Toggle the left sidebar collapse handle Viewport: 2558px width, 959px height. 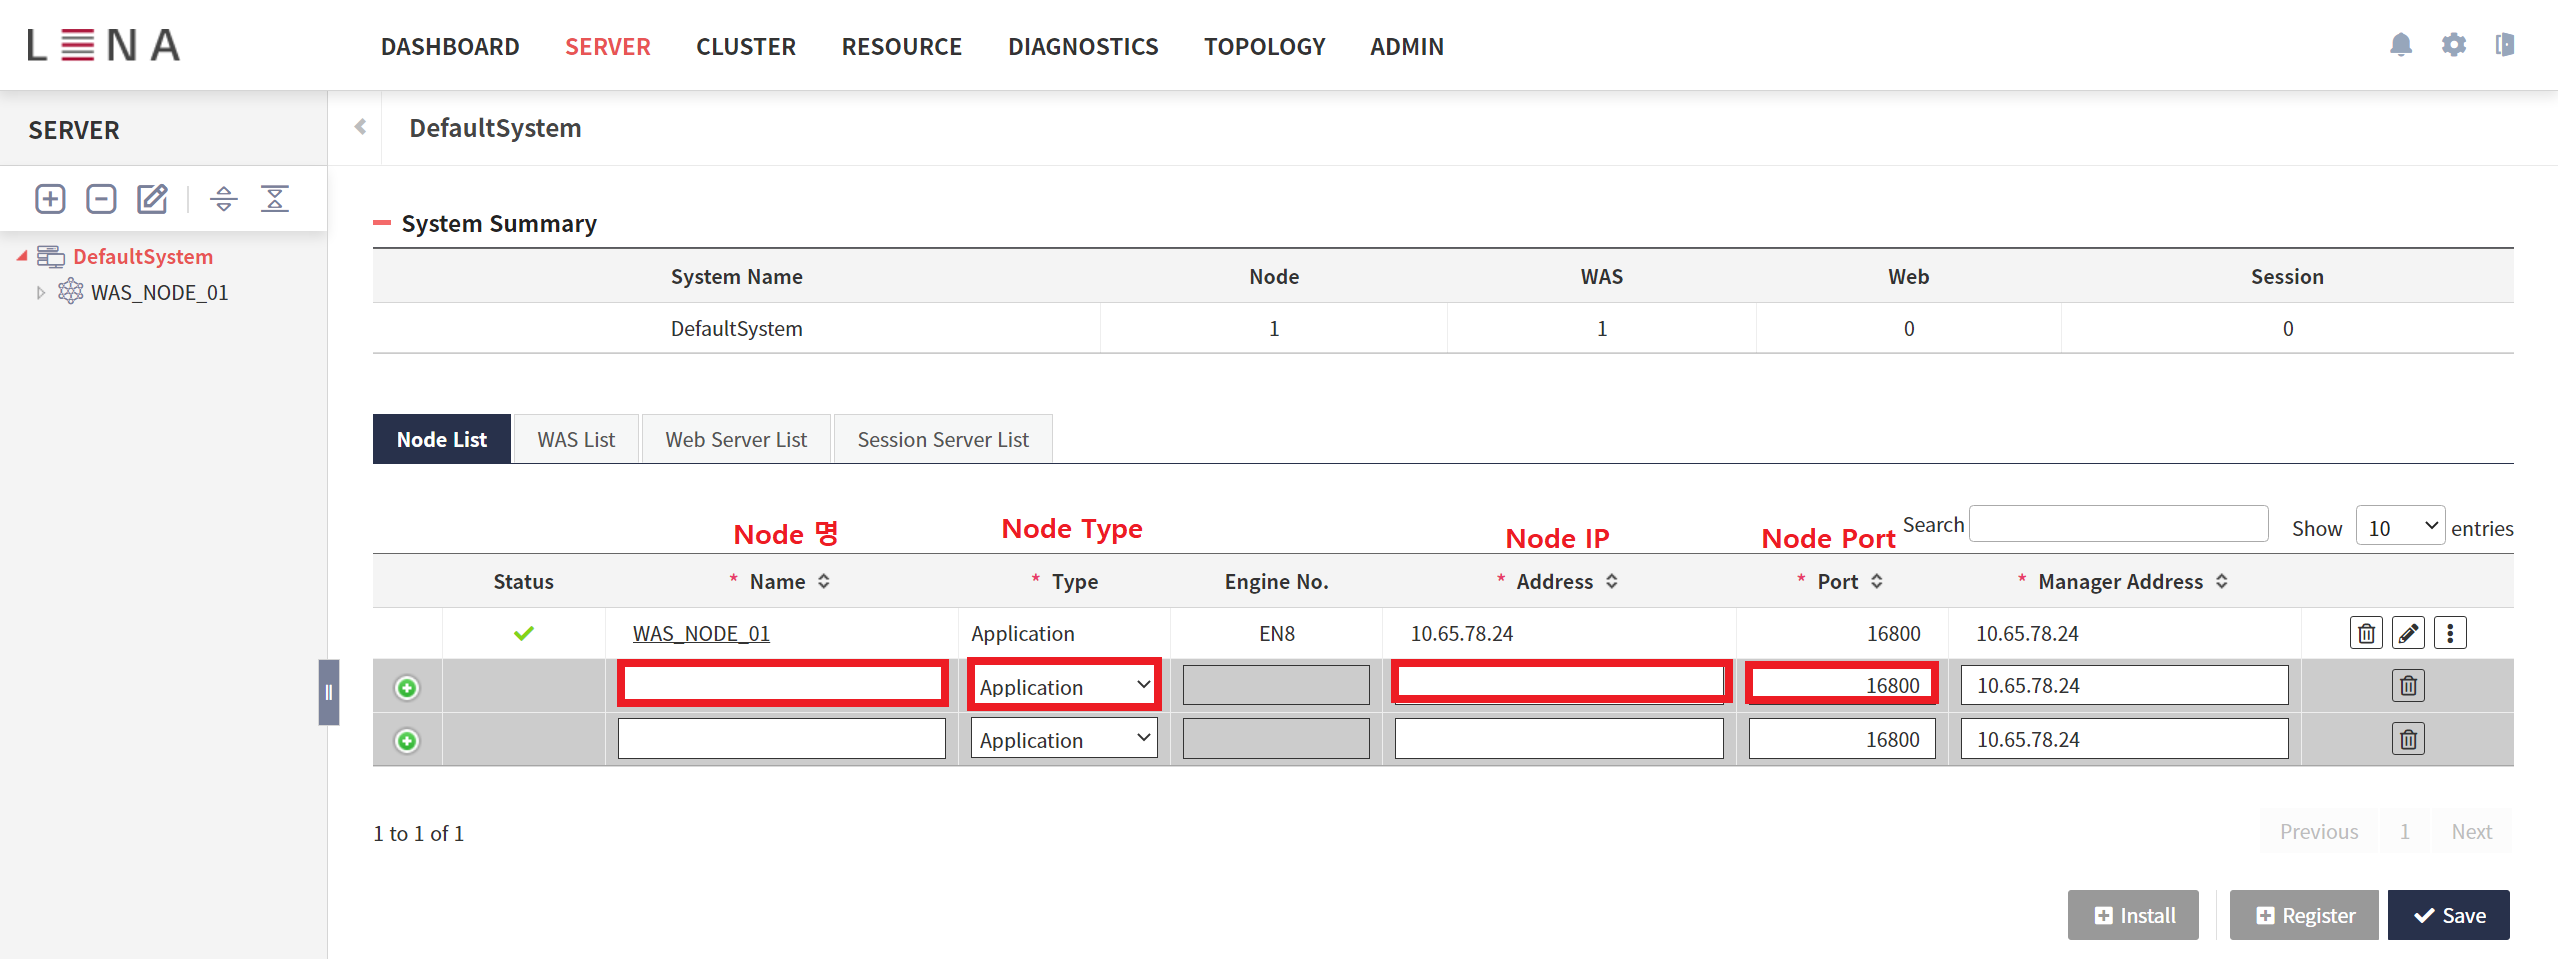[327, 691]
